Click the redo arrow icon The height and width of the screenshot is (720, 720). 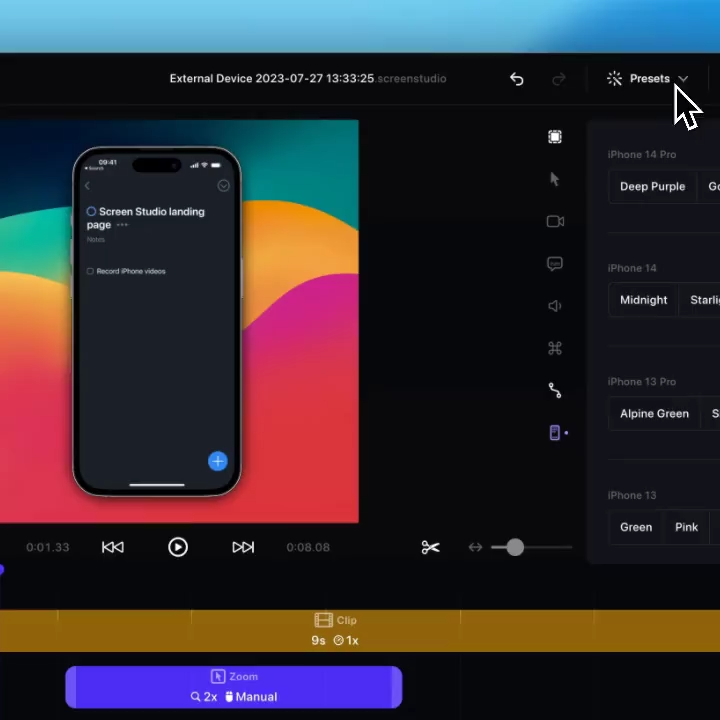559,79
